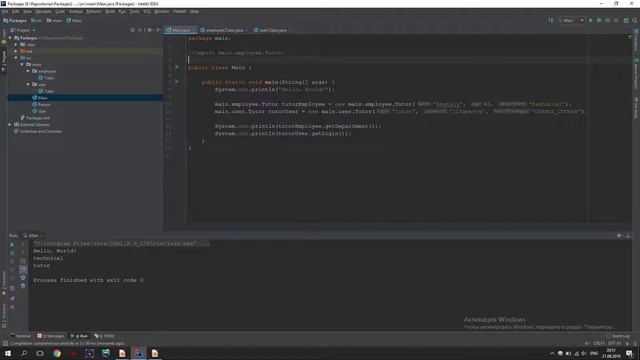Select Packages.iml file in tree
The image size is (640, 360).
pyautogui.click(x=35, y=118)
